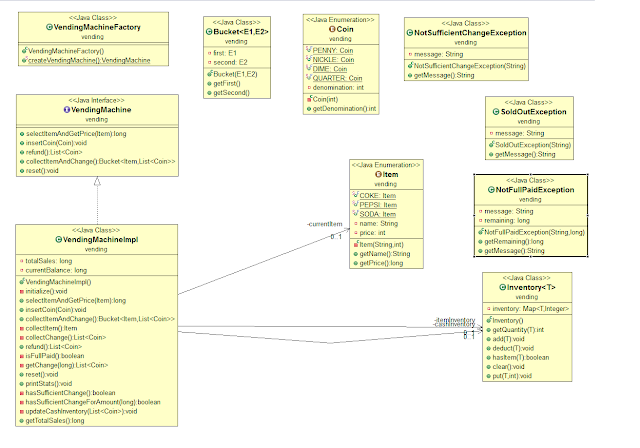Select the price: int field in Item
The width and height of the screenshot is (640, 448).
coord(372,233)
